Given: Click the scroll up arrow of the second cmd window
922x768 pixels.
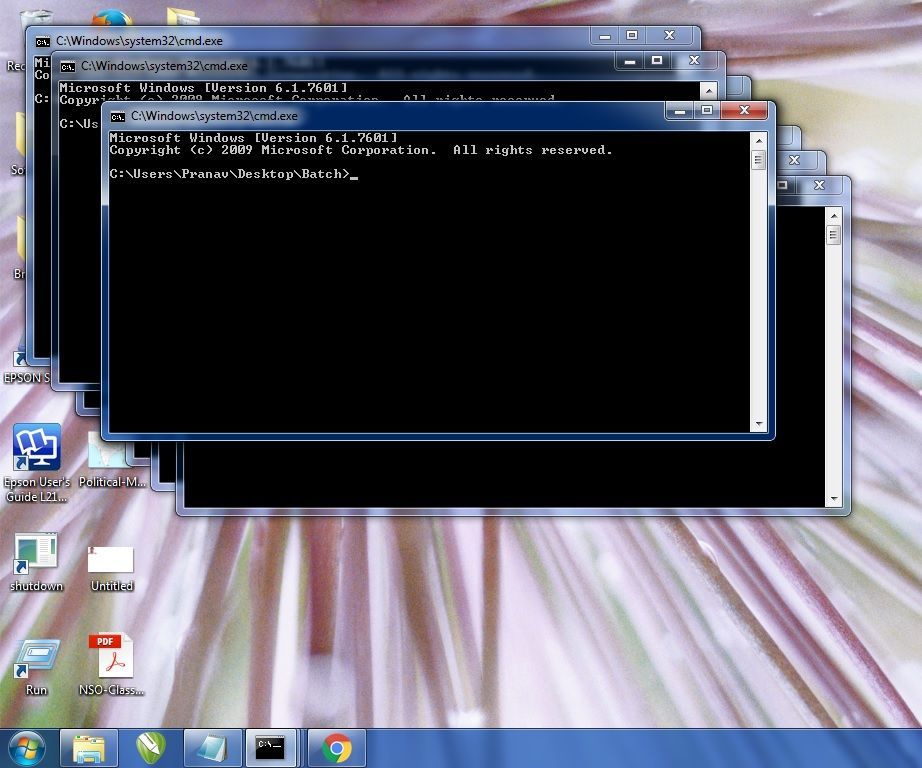Looking at the screenshot, I should pos(709,91).
